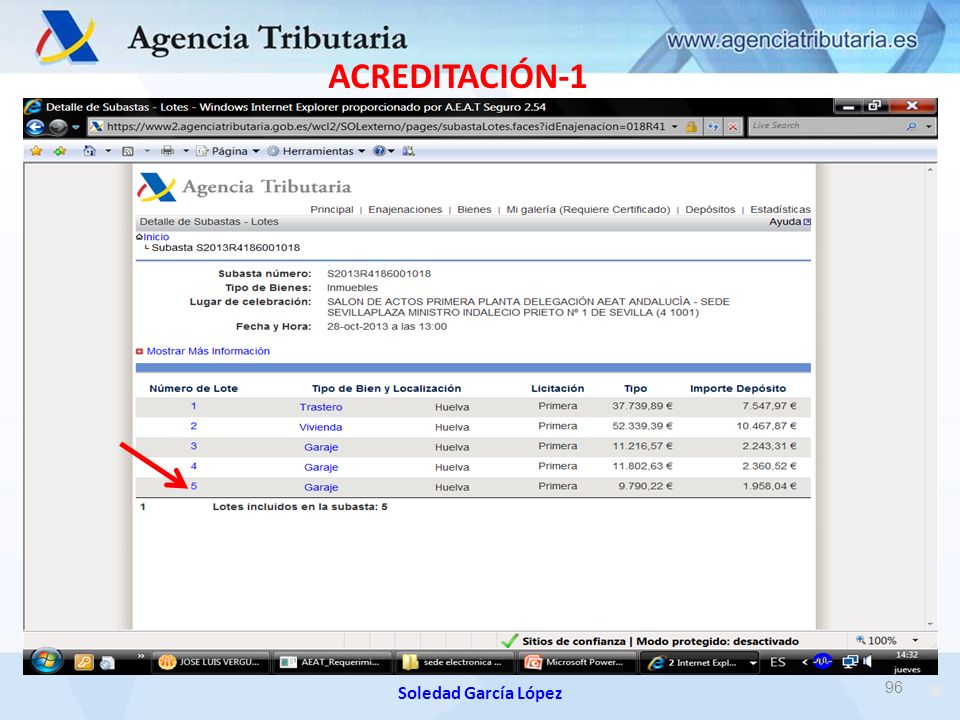Open the search provider dropdown arrow
This screenshot has height=720, width=960.
[x=929, y=127]
